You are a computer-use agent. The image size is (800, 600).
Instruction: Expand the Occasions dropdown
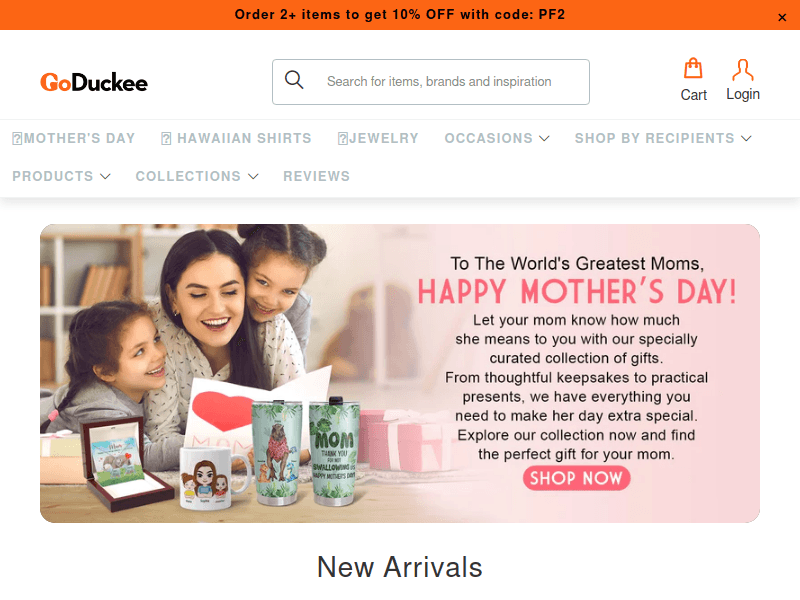544,138
